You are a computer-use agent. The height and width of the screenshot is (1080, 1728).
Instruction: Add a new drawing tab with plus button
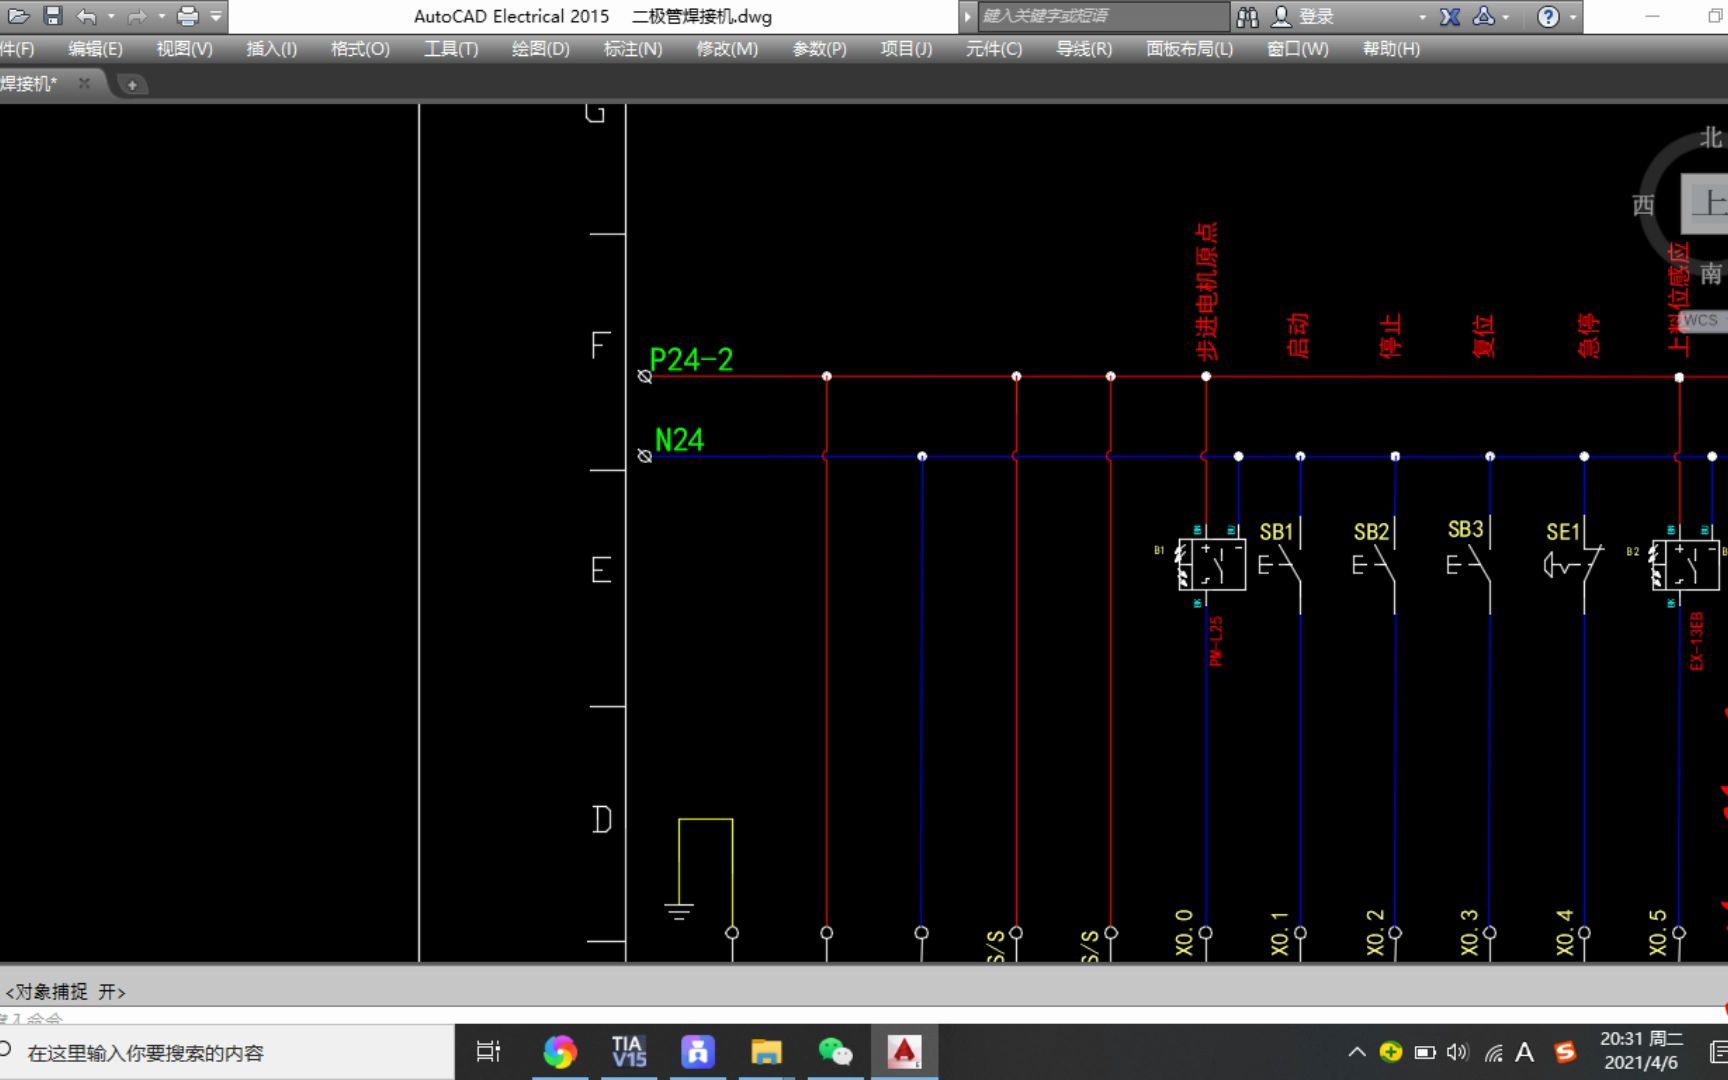(x=132, y=85)
